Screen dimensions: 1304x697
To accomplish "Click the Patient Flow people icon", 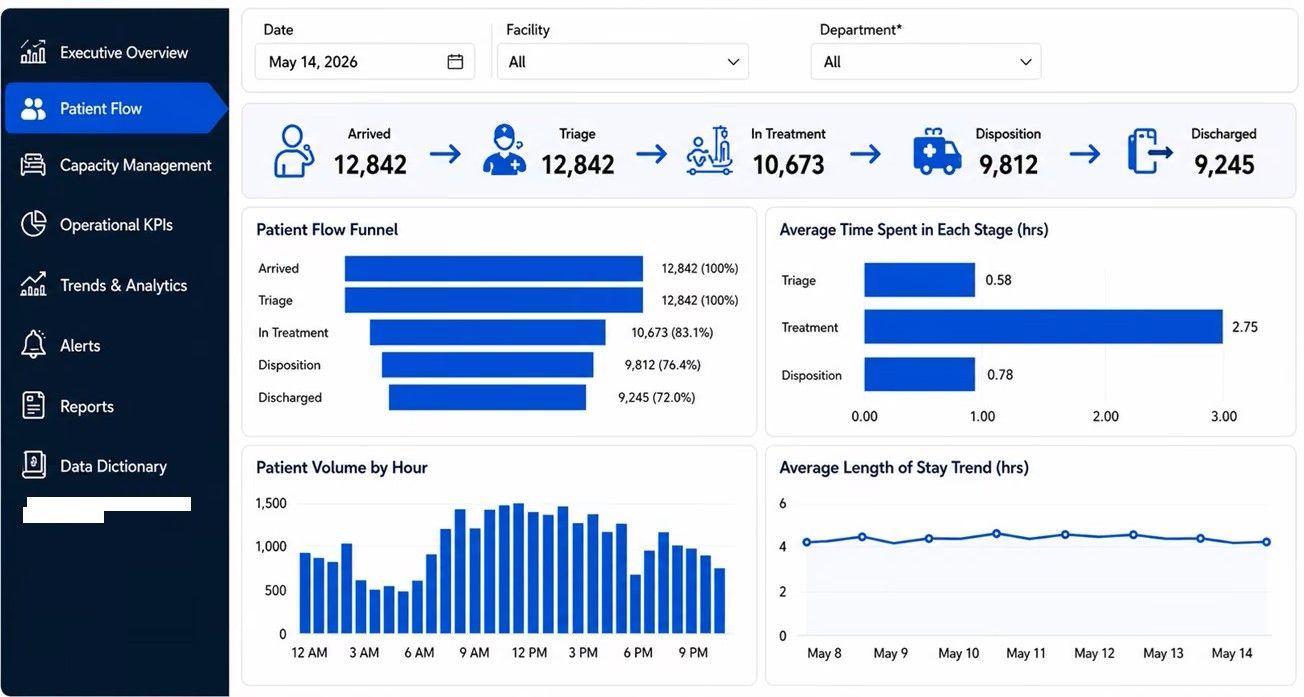I will click(x=33, y=109).
